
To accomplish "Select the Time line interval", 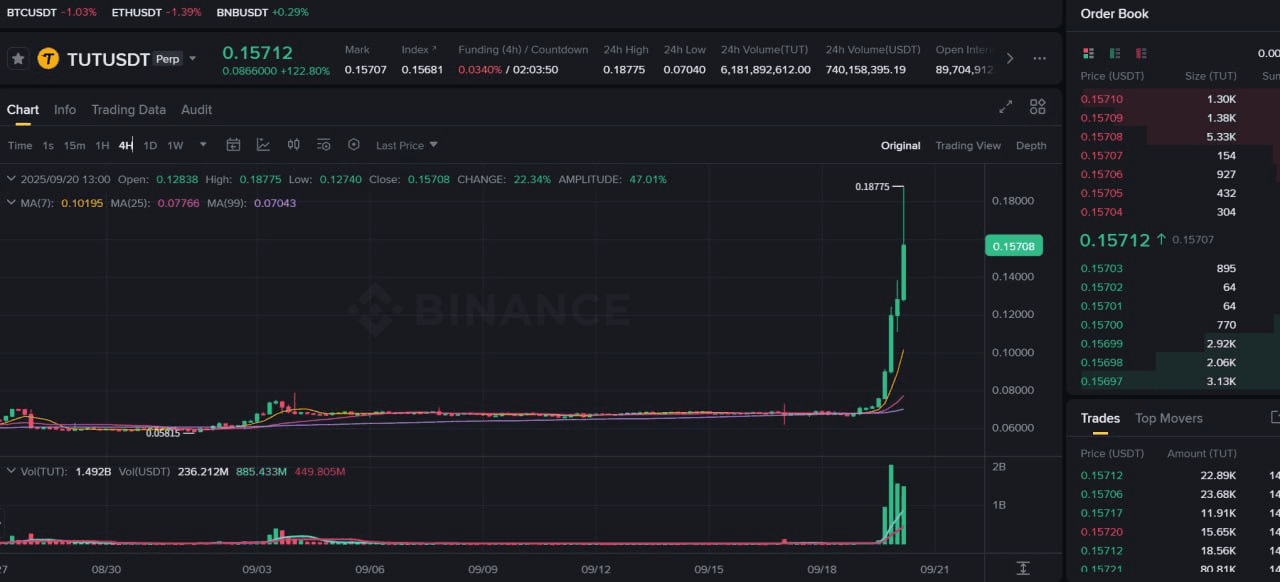I will tap(20, 146).
